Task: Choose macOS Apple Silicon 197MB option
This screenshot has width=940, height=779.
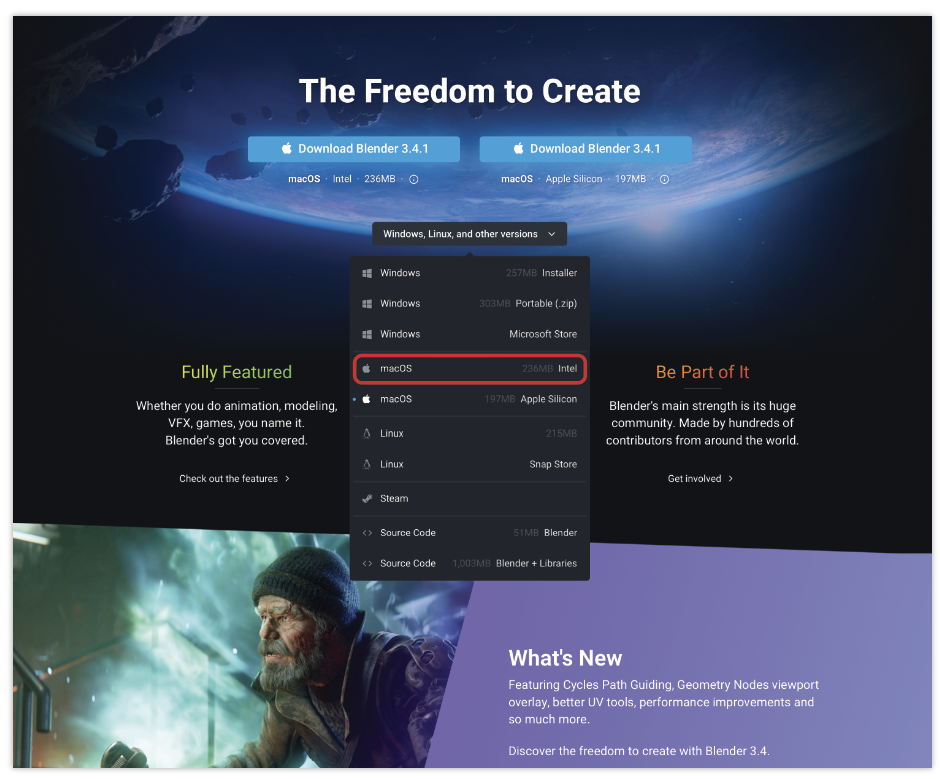Action: pyautogui.click(x=469, y=399)
